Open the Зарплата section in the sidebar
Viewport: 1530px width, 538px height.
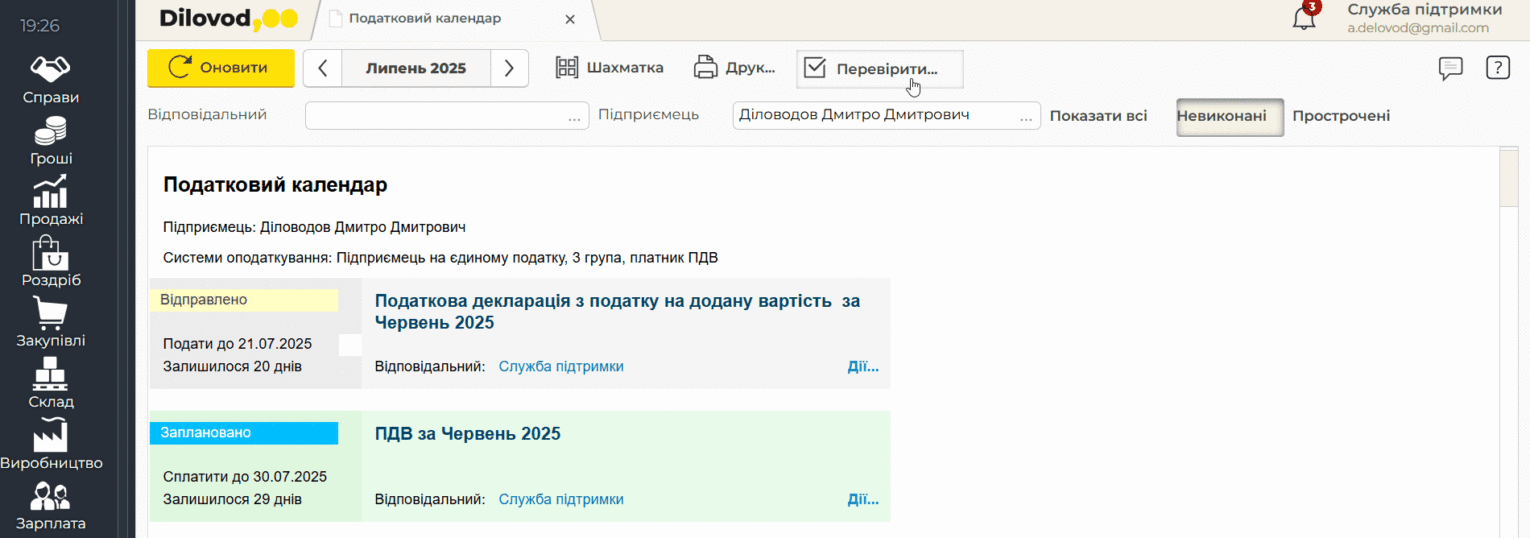51,506
